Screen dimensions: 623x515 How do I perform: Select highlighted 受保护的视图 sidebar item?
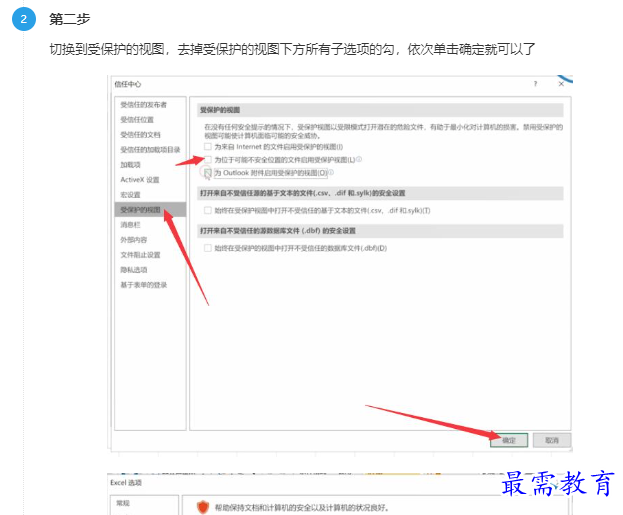point(150,210)
